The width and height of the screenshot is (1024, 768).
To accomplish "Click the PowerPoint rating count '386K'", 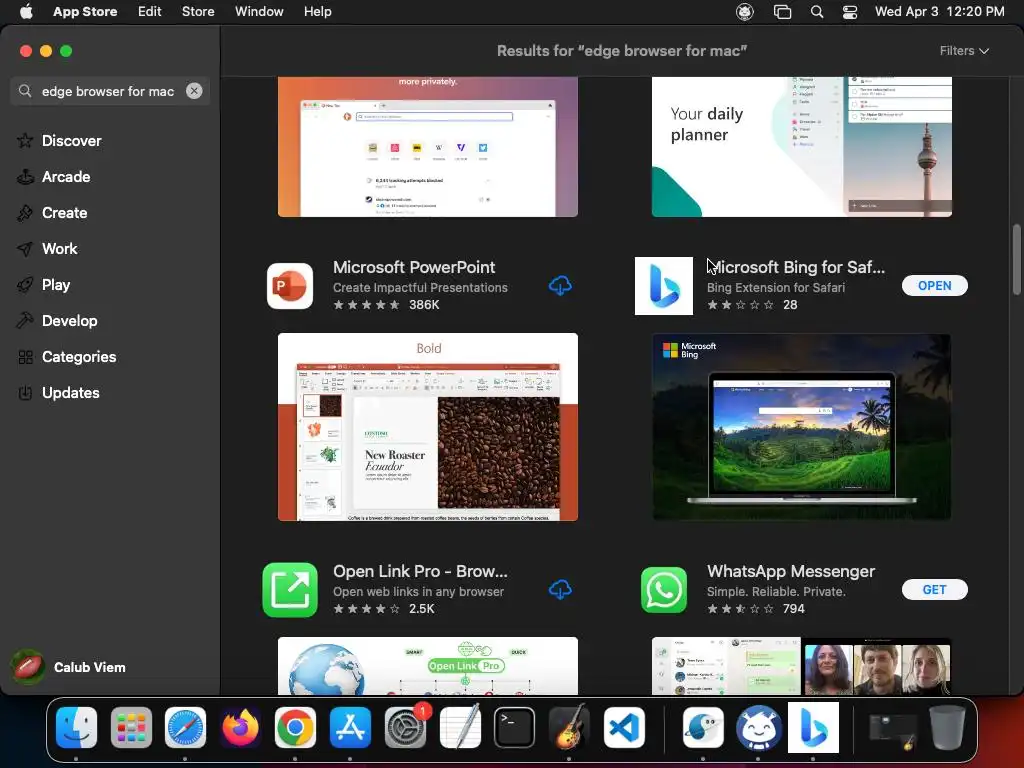I will pyautogui.click(x=424, y=304).
